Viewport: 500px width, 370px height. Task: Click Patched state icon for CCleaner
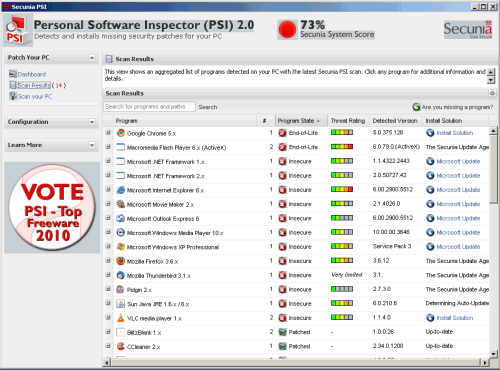pos(282,346)
